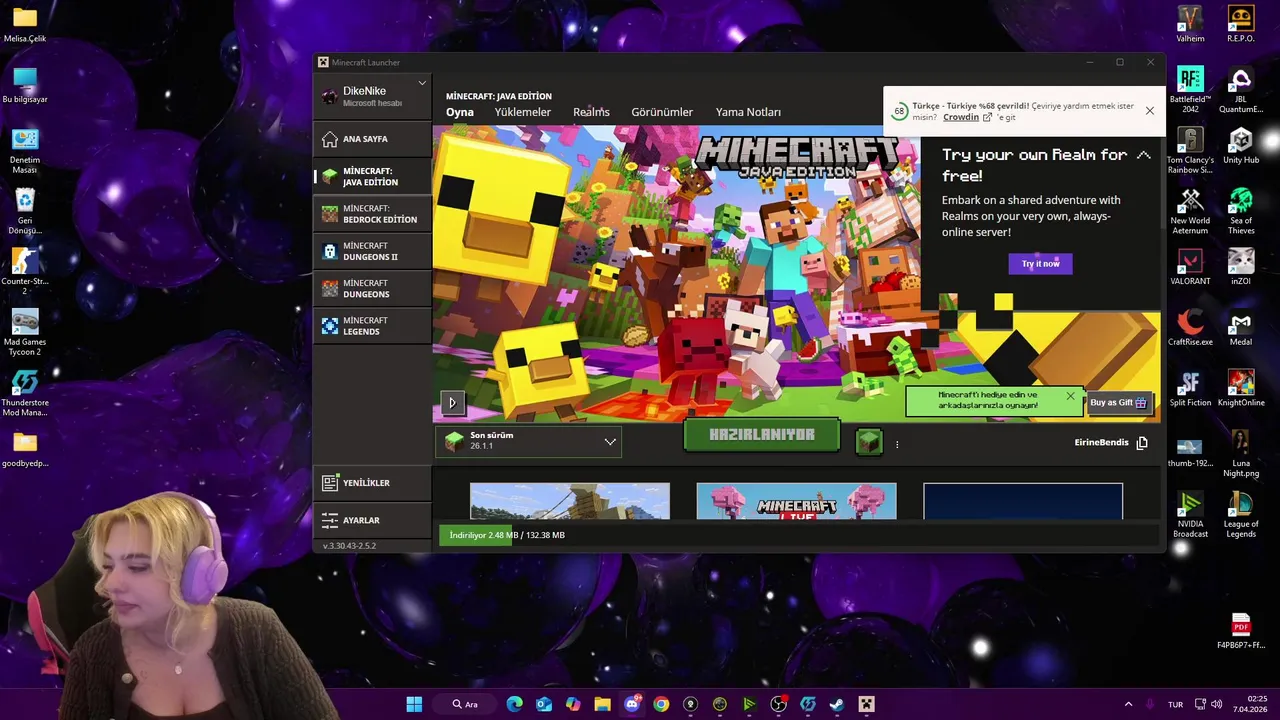This screenshot has height=720, width=1280.
Task: Open Medal desktop shortcut
Action: coord(1241,327)
